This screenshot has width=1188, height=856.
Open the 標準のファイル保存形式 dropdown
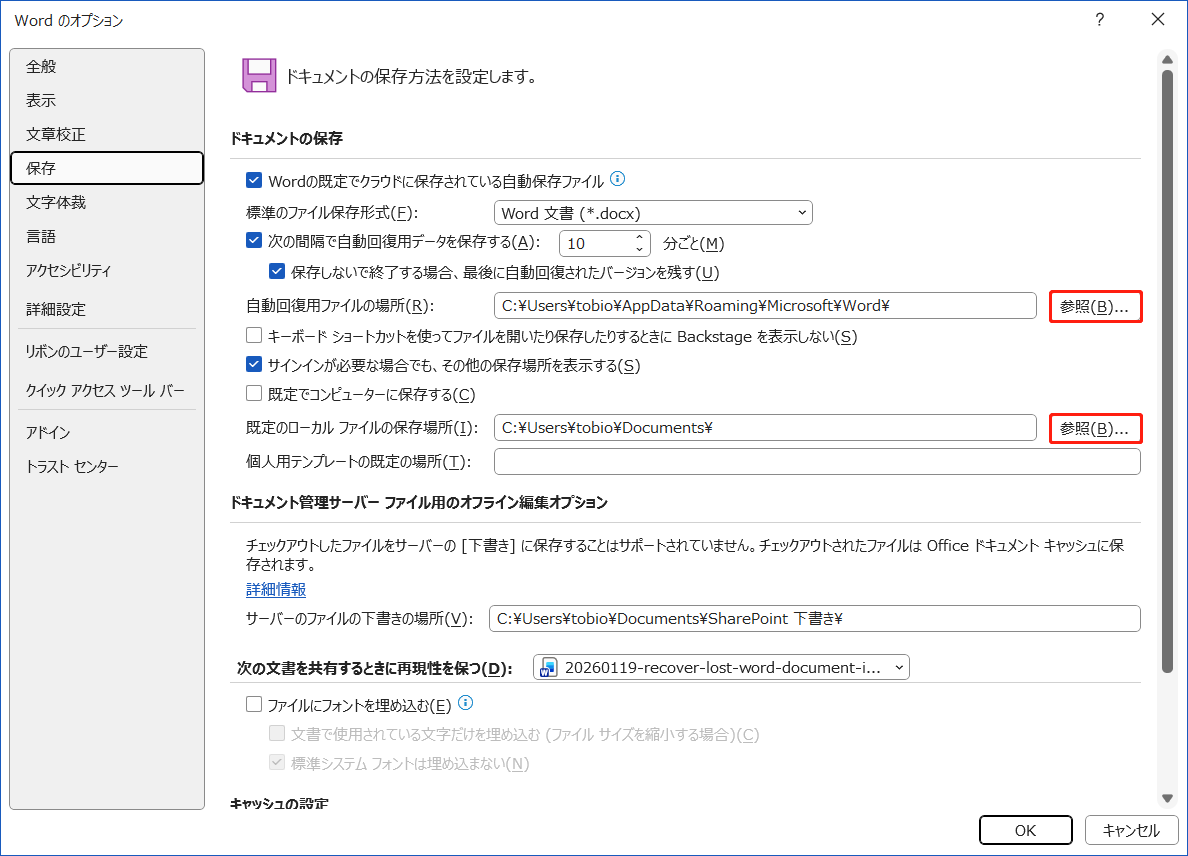tap(801, 212)
